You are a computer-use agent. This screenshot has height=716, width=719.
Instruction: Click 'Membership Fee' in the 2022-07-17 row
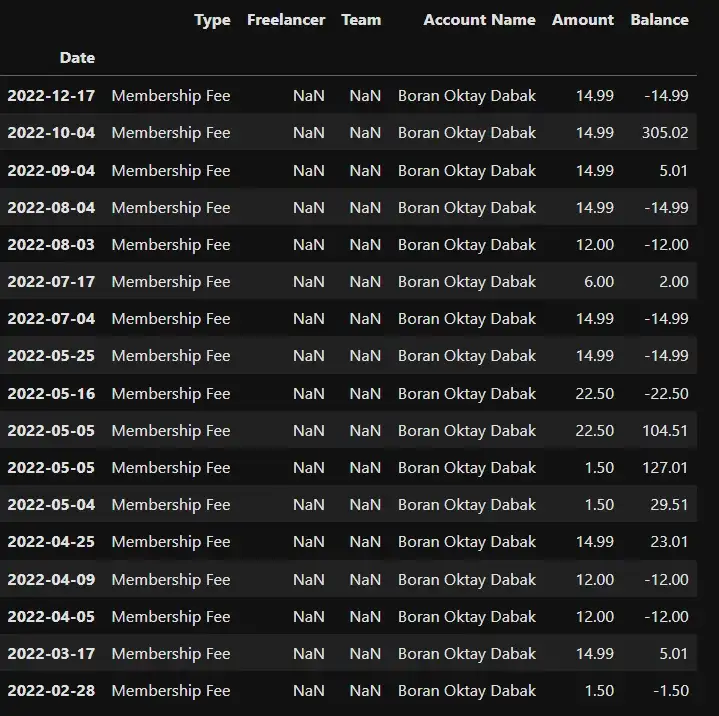(x=171, y=281)
